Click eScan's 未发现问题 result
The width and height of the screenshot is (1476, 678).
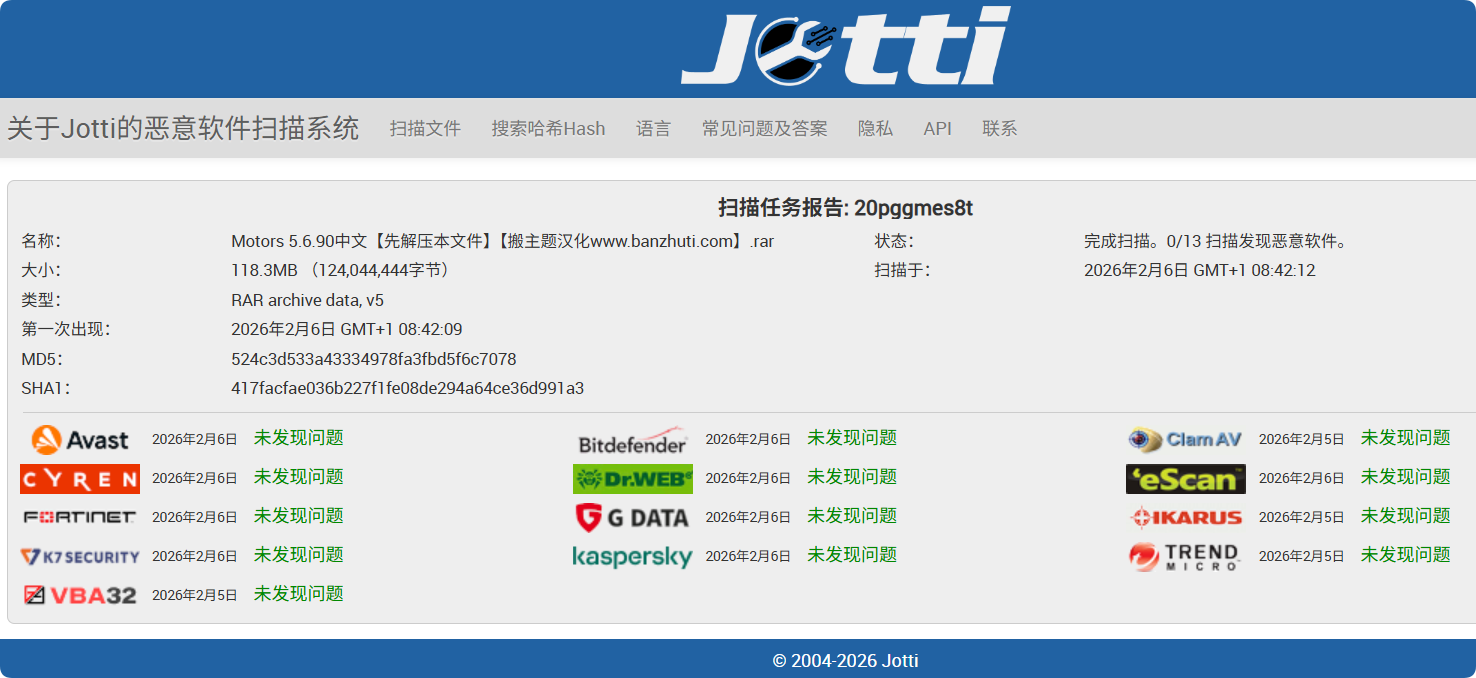click(x=1405, y=477)
